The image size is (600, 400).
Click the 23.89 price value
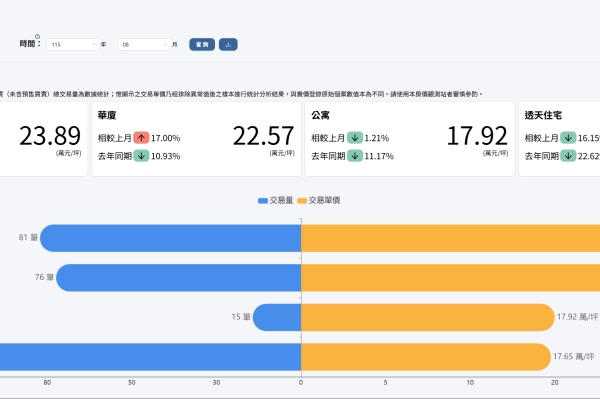coord(50,136)
